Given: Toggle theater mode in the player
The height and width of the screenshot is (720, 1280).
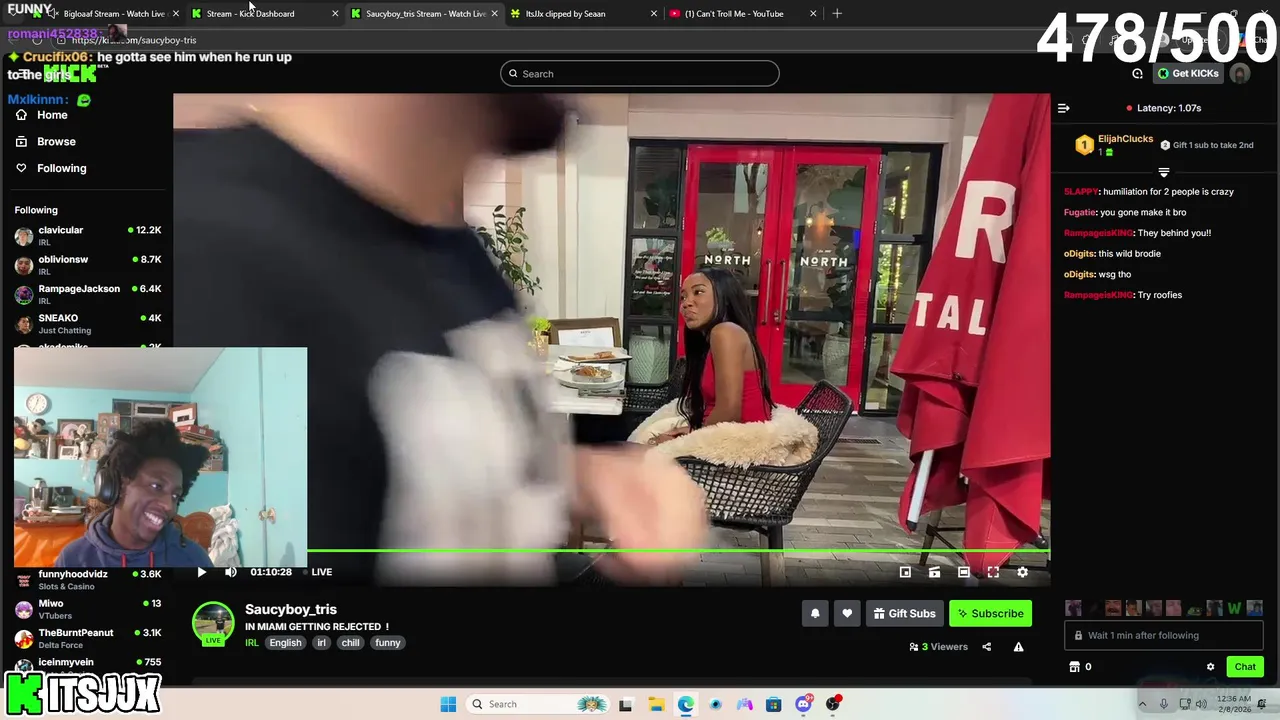Looking at the screenshot, I should [963, 572].
